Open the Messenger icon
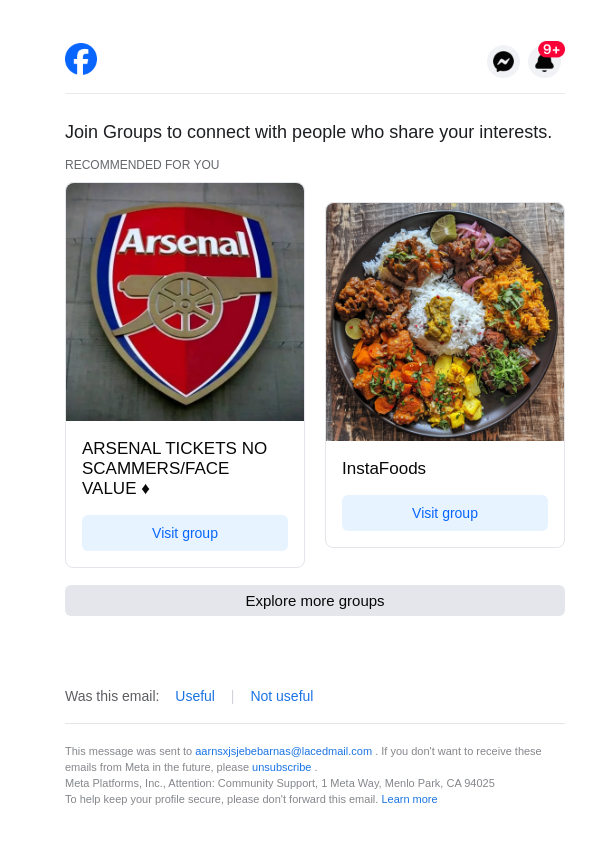The image size is (600, 845). [503, 62]
